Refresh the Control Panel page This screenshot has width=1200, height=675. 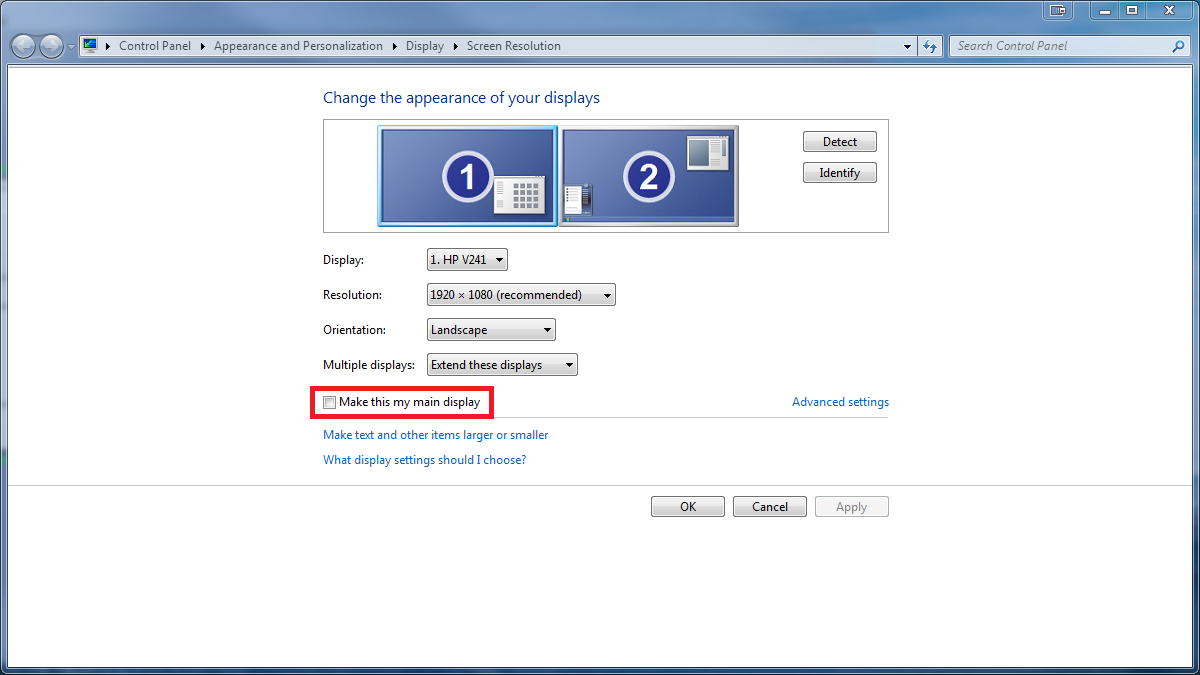[x=931, y=46]
